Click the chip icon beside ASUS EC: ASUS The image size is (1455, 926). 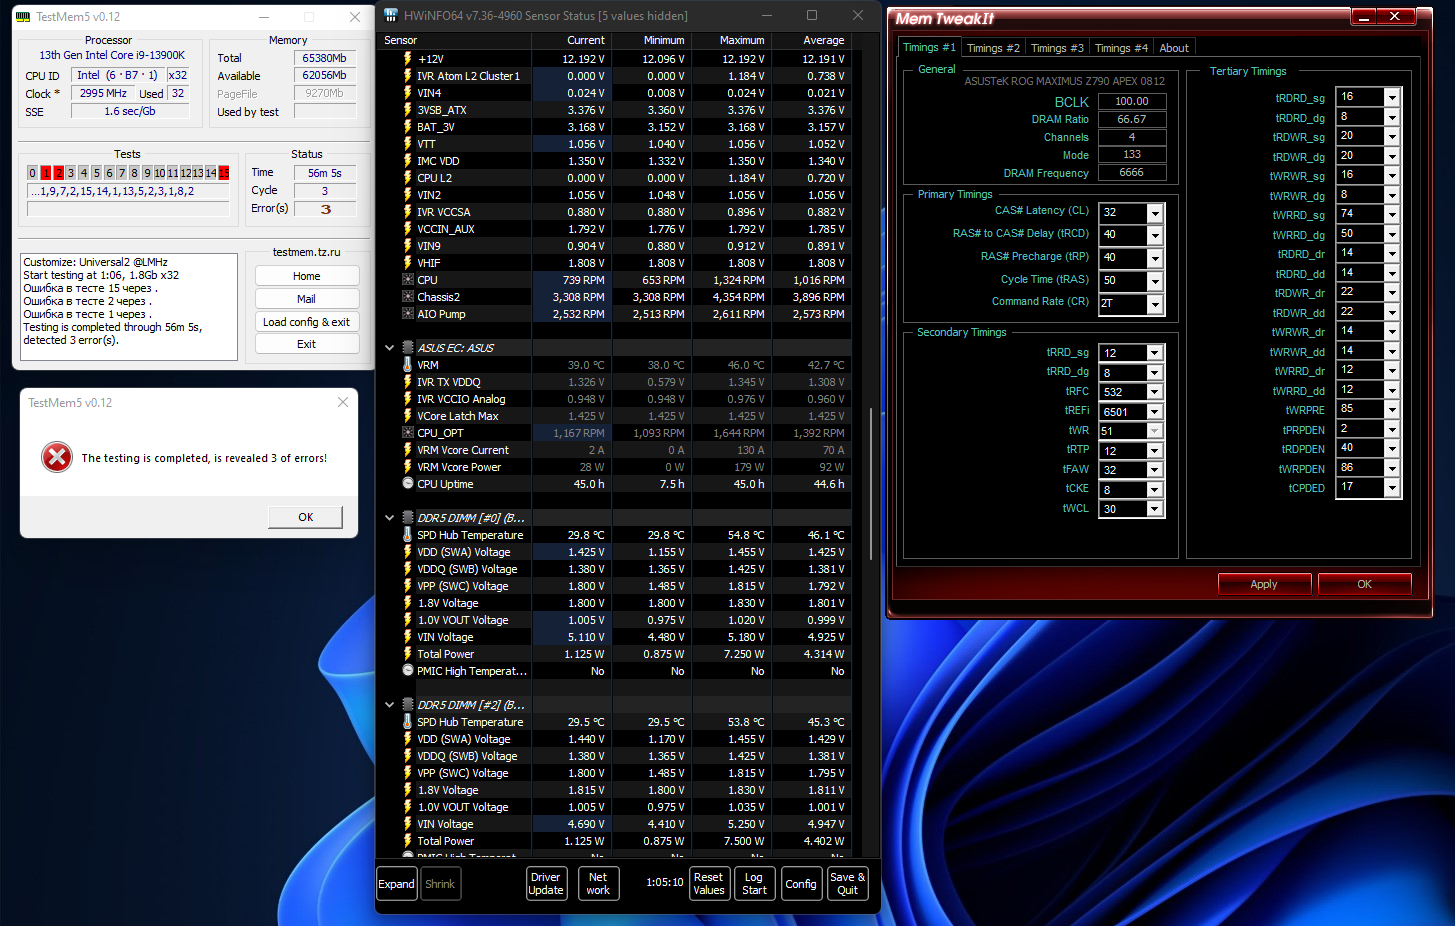coord(408,348)
